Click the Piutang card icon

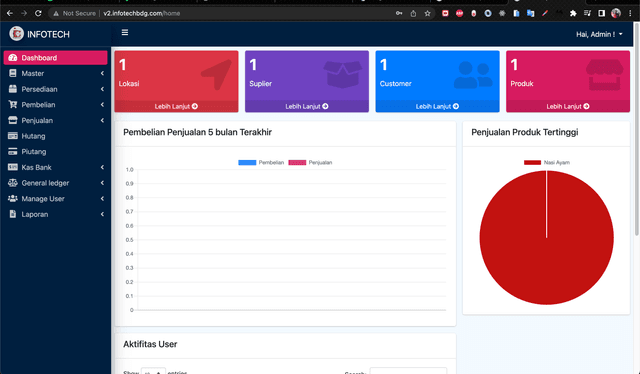[13, 151]
